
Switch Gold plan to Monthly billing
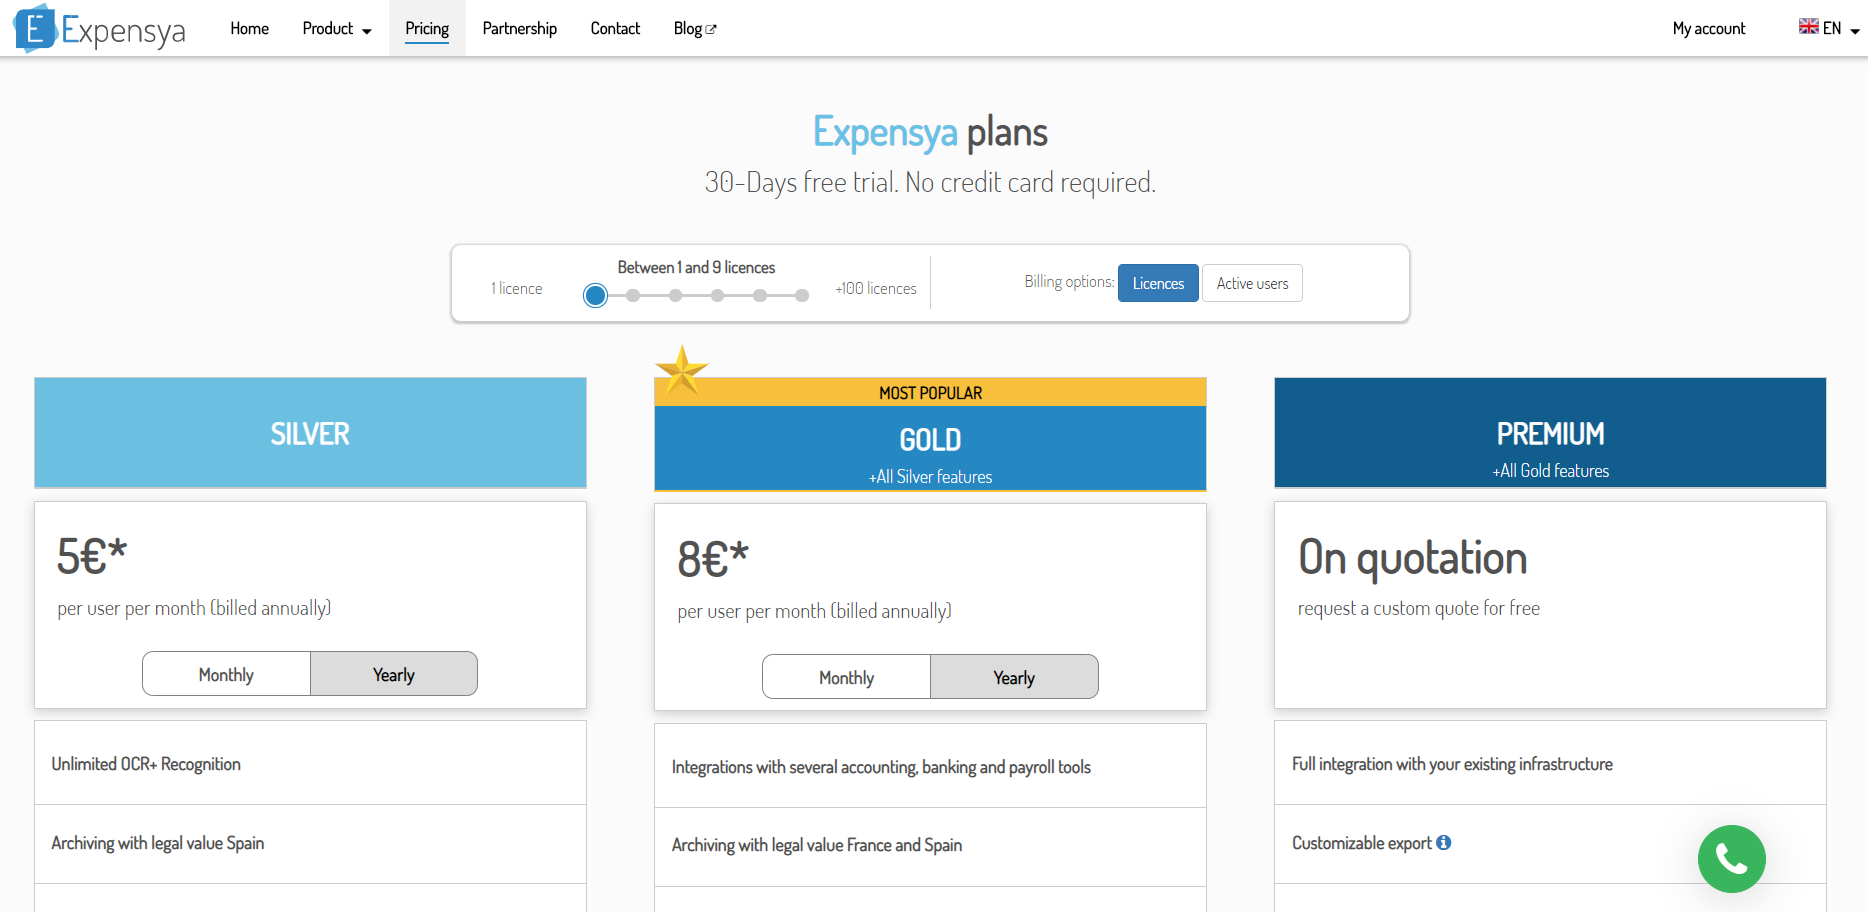(846, 677)
